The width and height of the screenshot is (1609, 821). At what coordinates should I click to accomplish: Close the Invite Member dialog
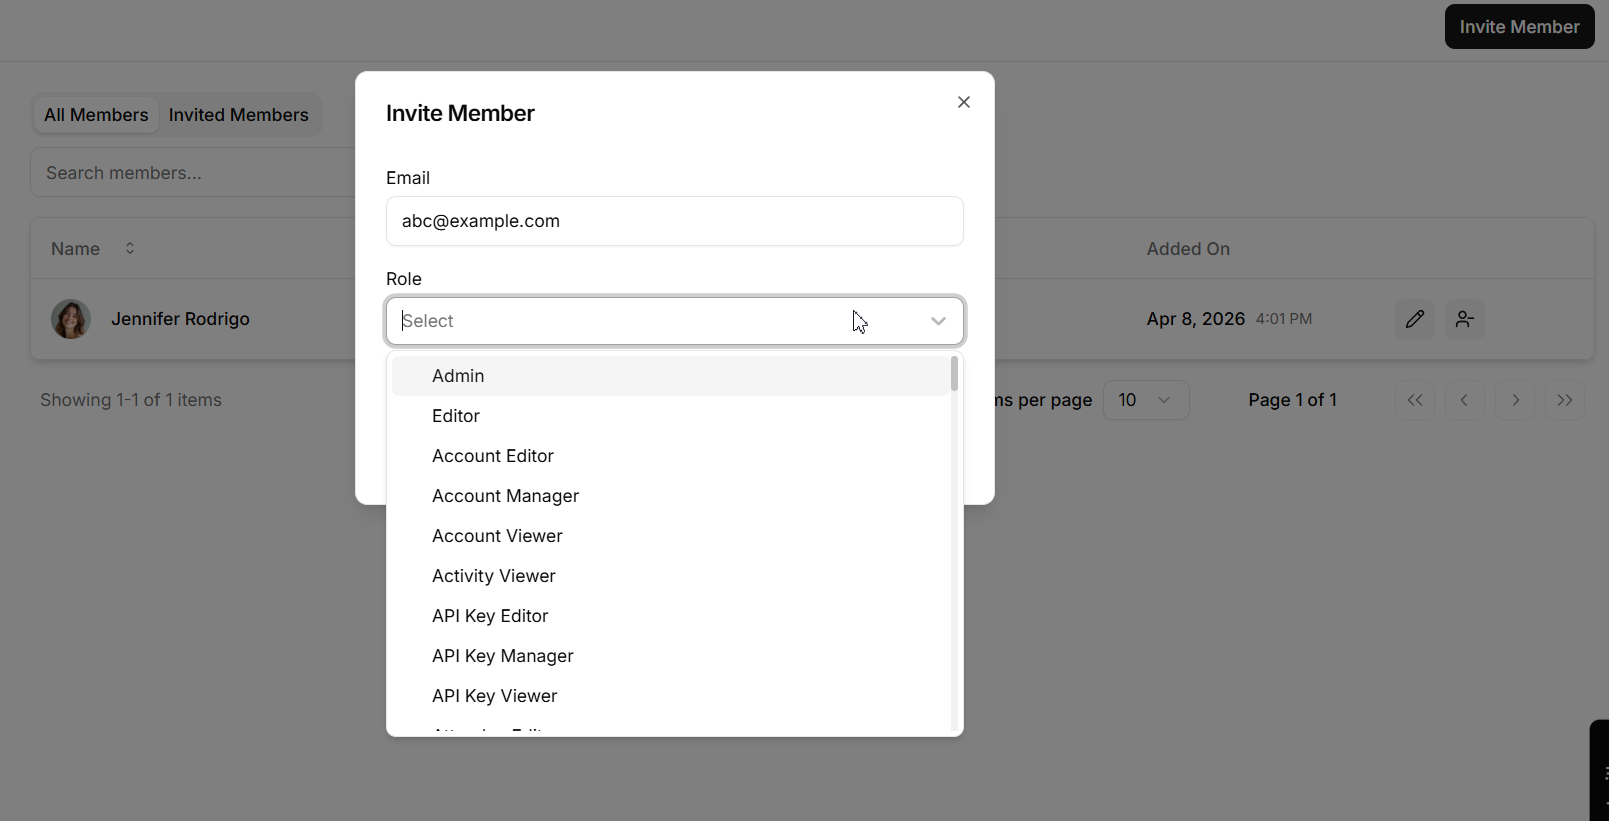(963, 102)
